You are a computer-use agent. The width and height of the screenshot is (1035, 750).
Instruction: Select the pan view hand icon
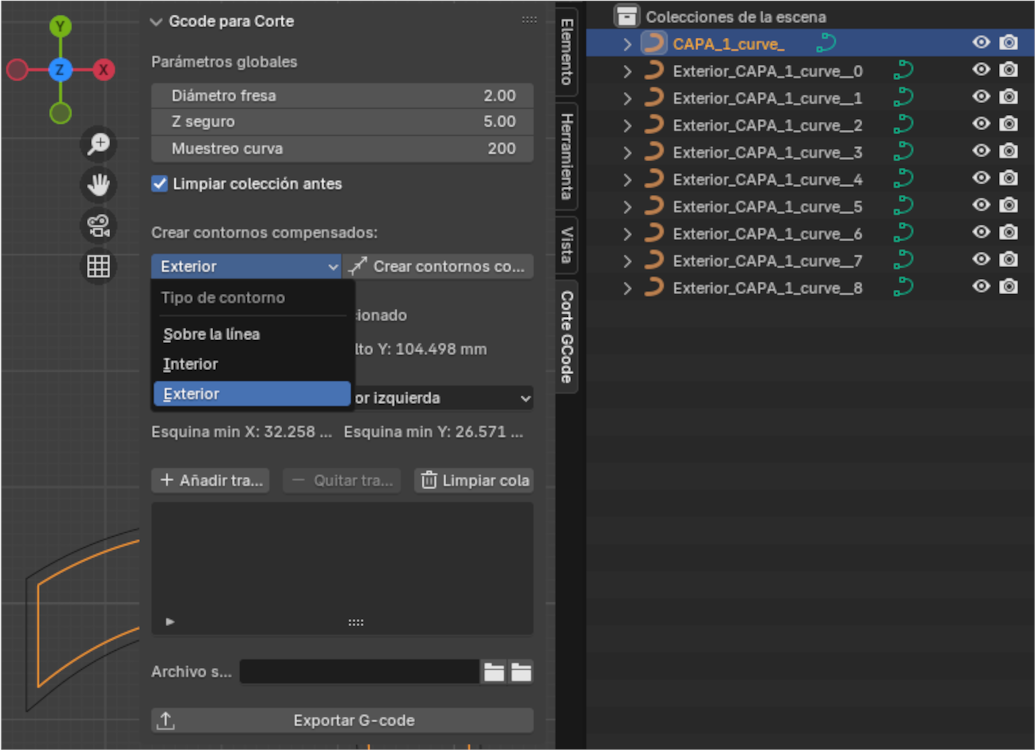[98, 185]
